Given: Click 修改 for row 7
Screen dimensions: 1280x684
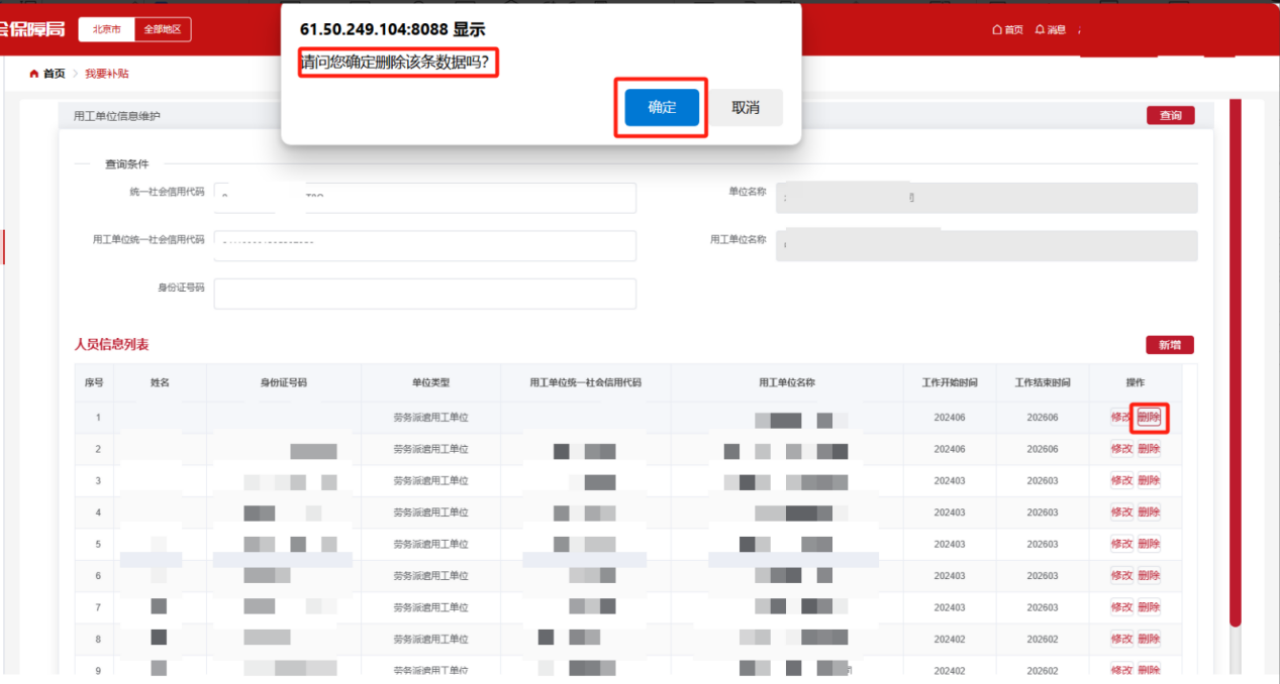Looking at the screenshot, I should click(1121, 608).
